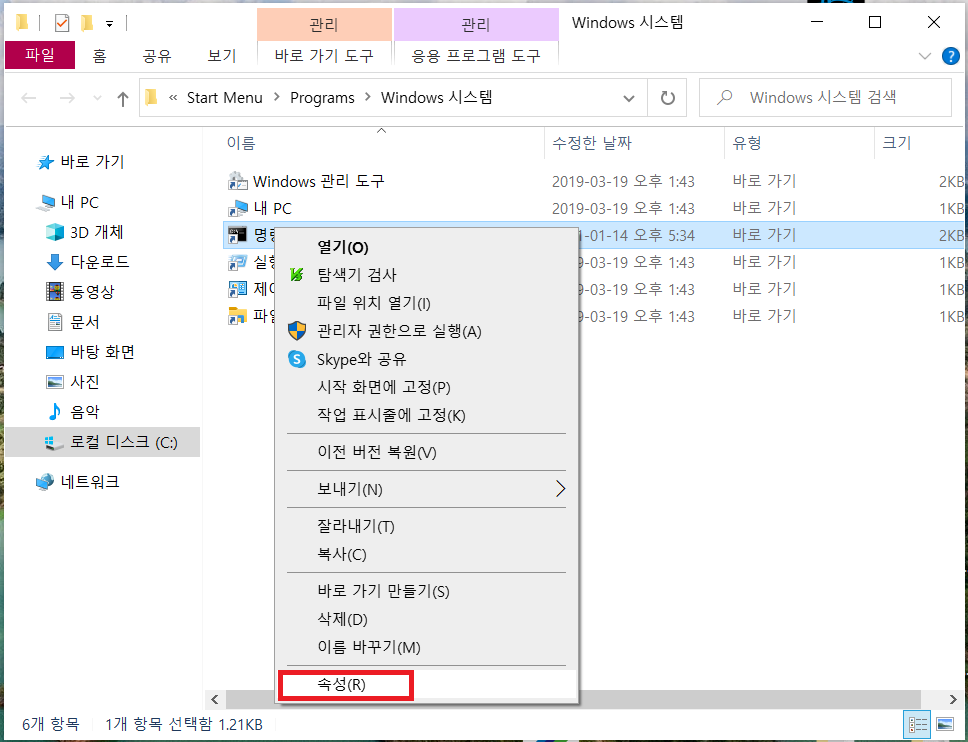The width and height of the screenshot is (968, 742).
Task: Click the 로컬 디스크 (C:) drive icon
Action: [x=53, y=442]
